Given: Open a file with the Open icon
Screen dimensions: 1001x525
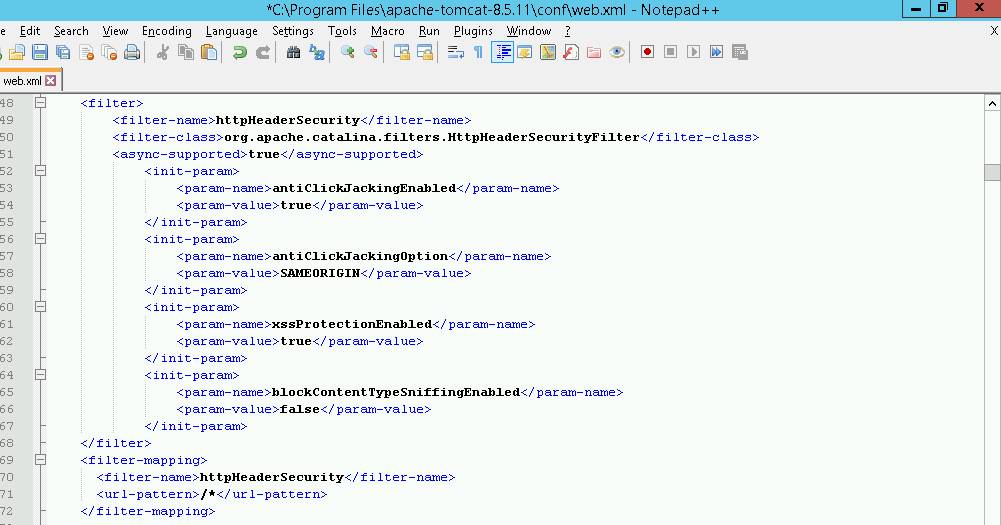Looking at the screenshot, I should [x=17, y=52].
